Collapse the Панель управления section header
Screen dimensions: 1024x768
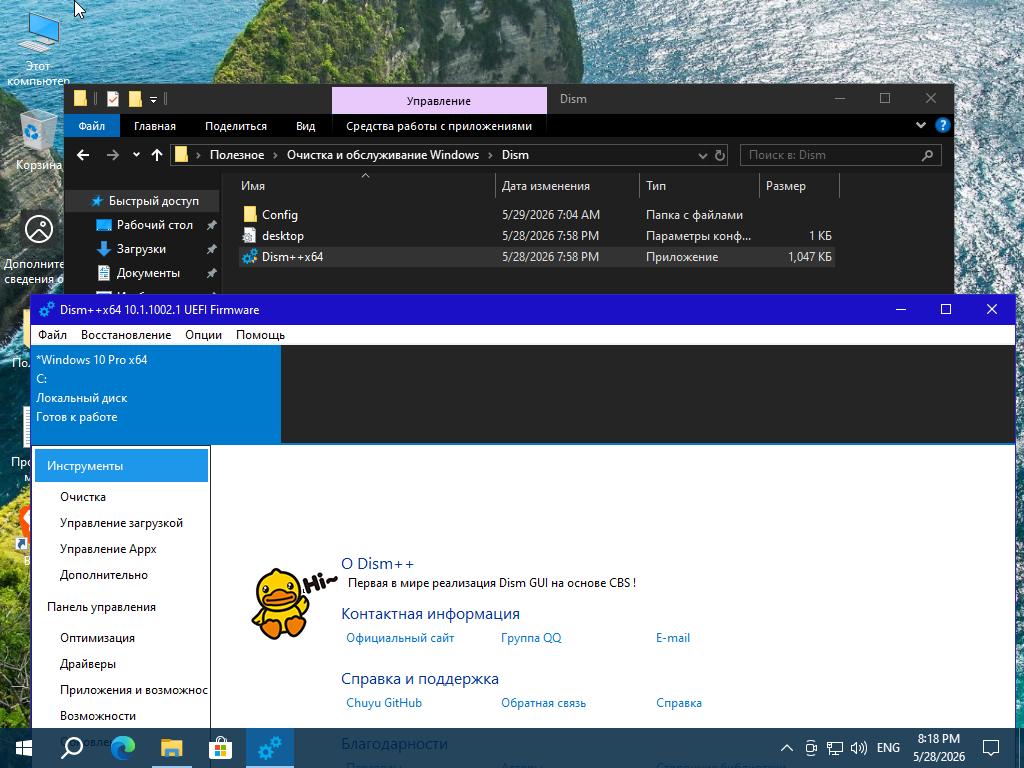[x=101, y=607]
